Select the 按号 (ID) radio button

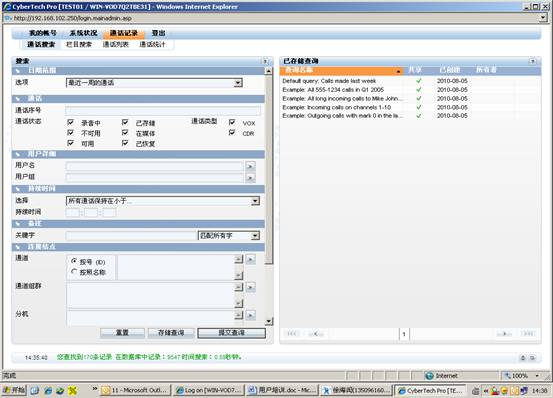[x=74, y=261]
